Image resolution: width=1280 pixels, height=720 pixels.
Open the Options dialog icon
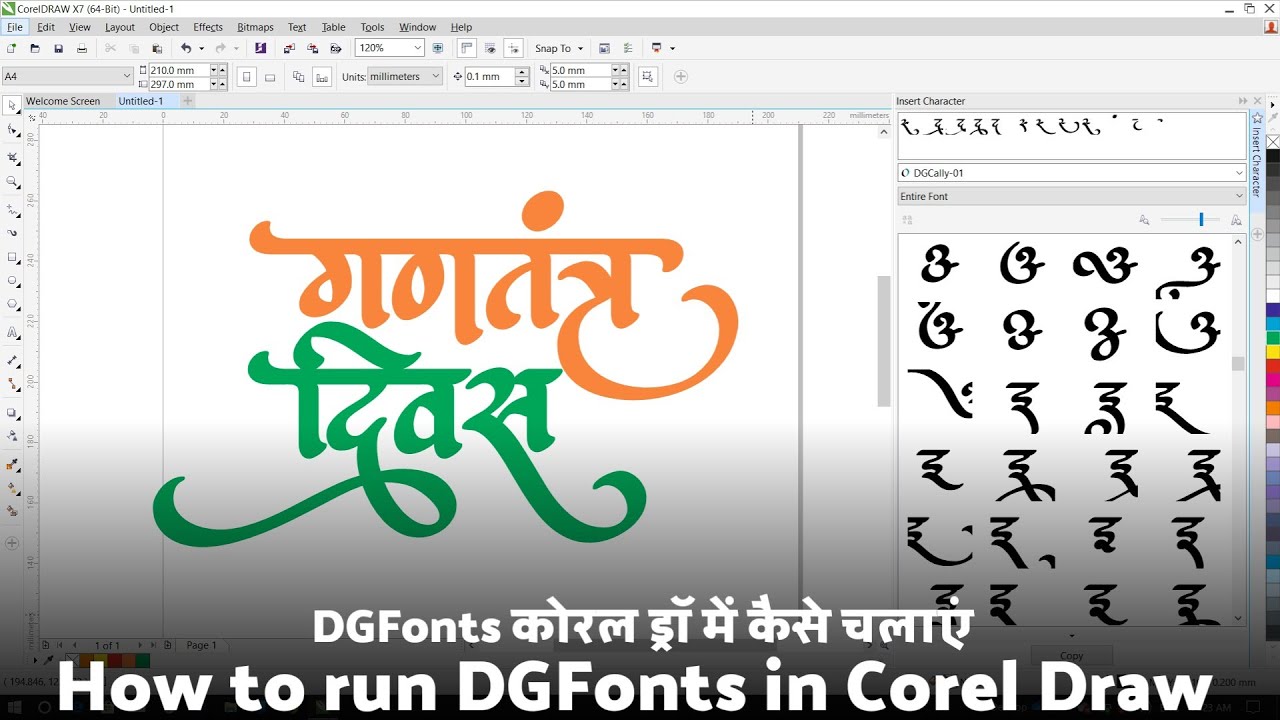[627, 48]
